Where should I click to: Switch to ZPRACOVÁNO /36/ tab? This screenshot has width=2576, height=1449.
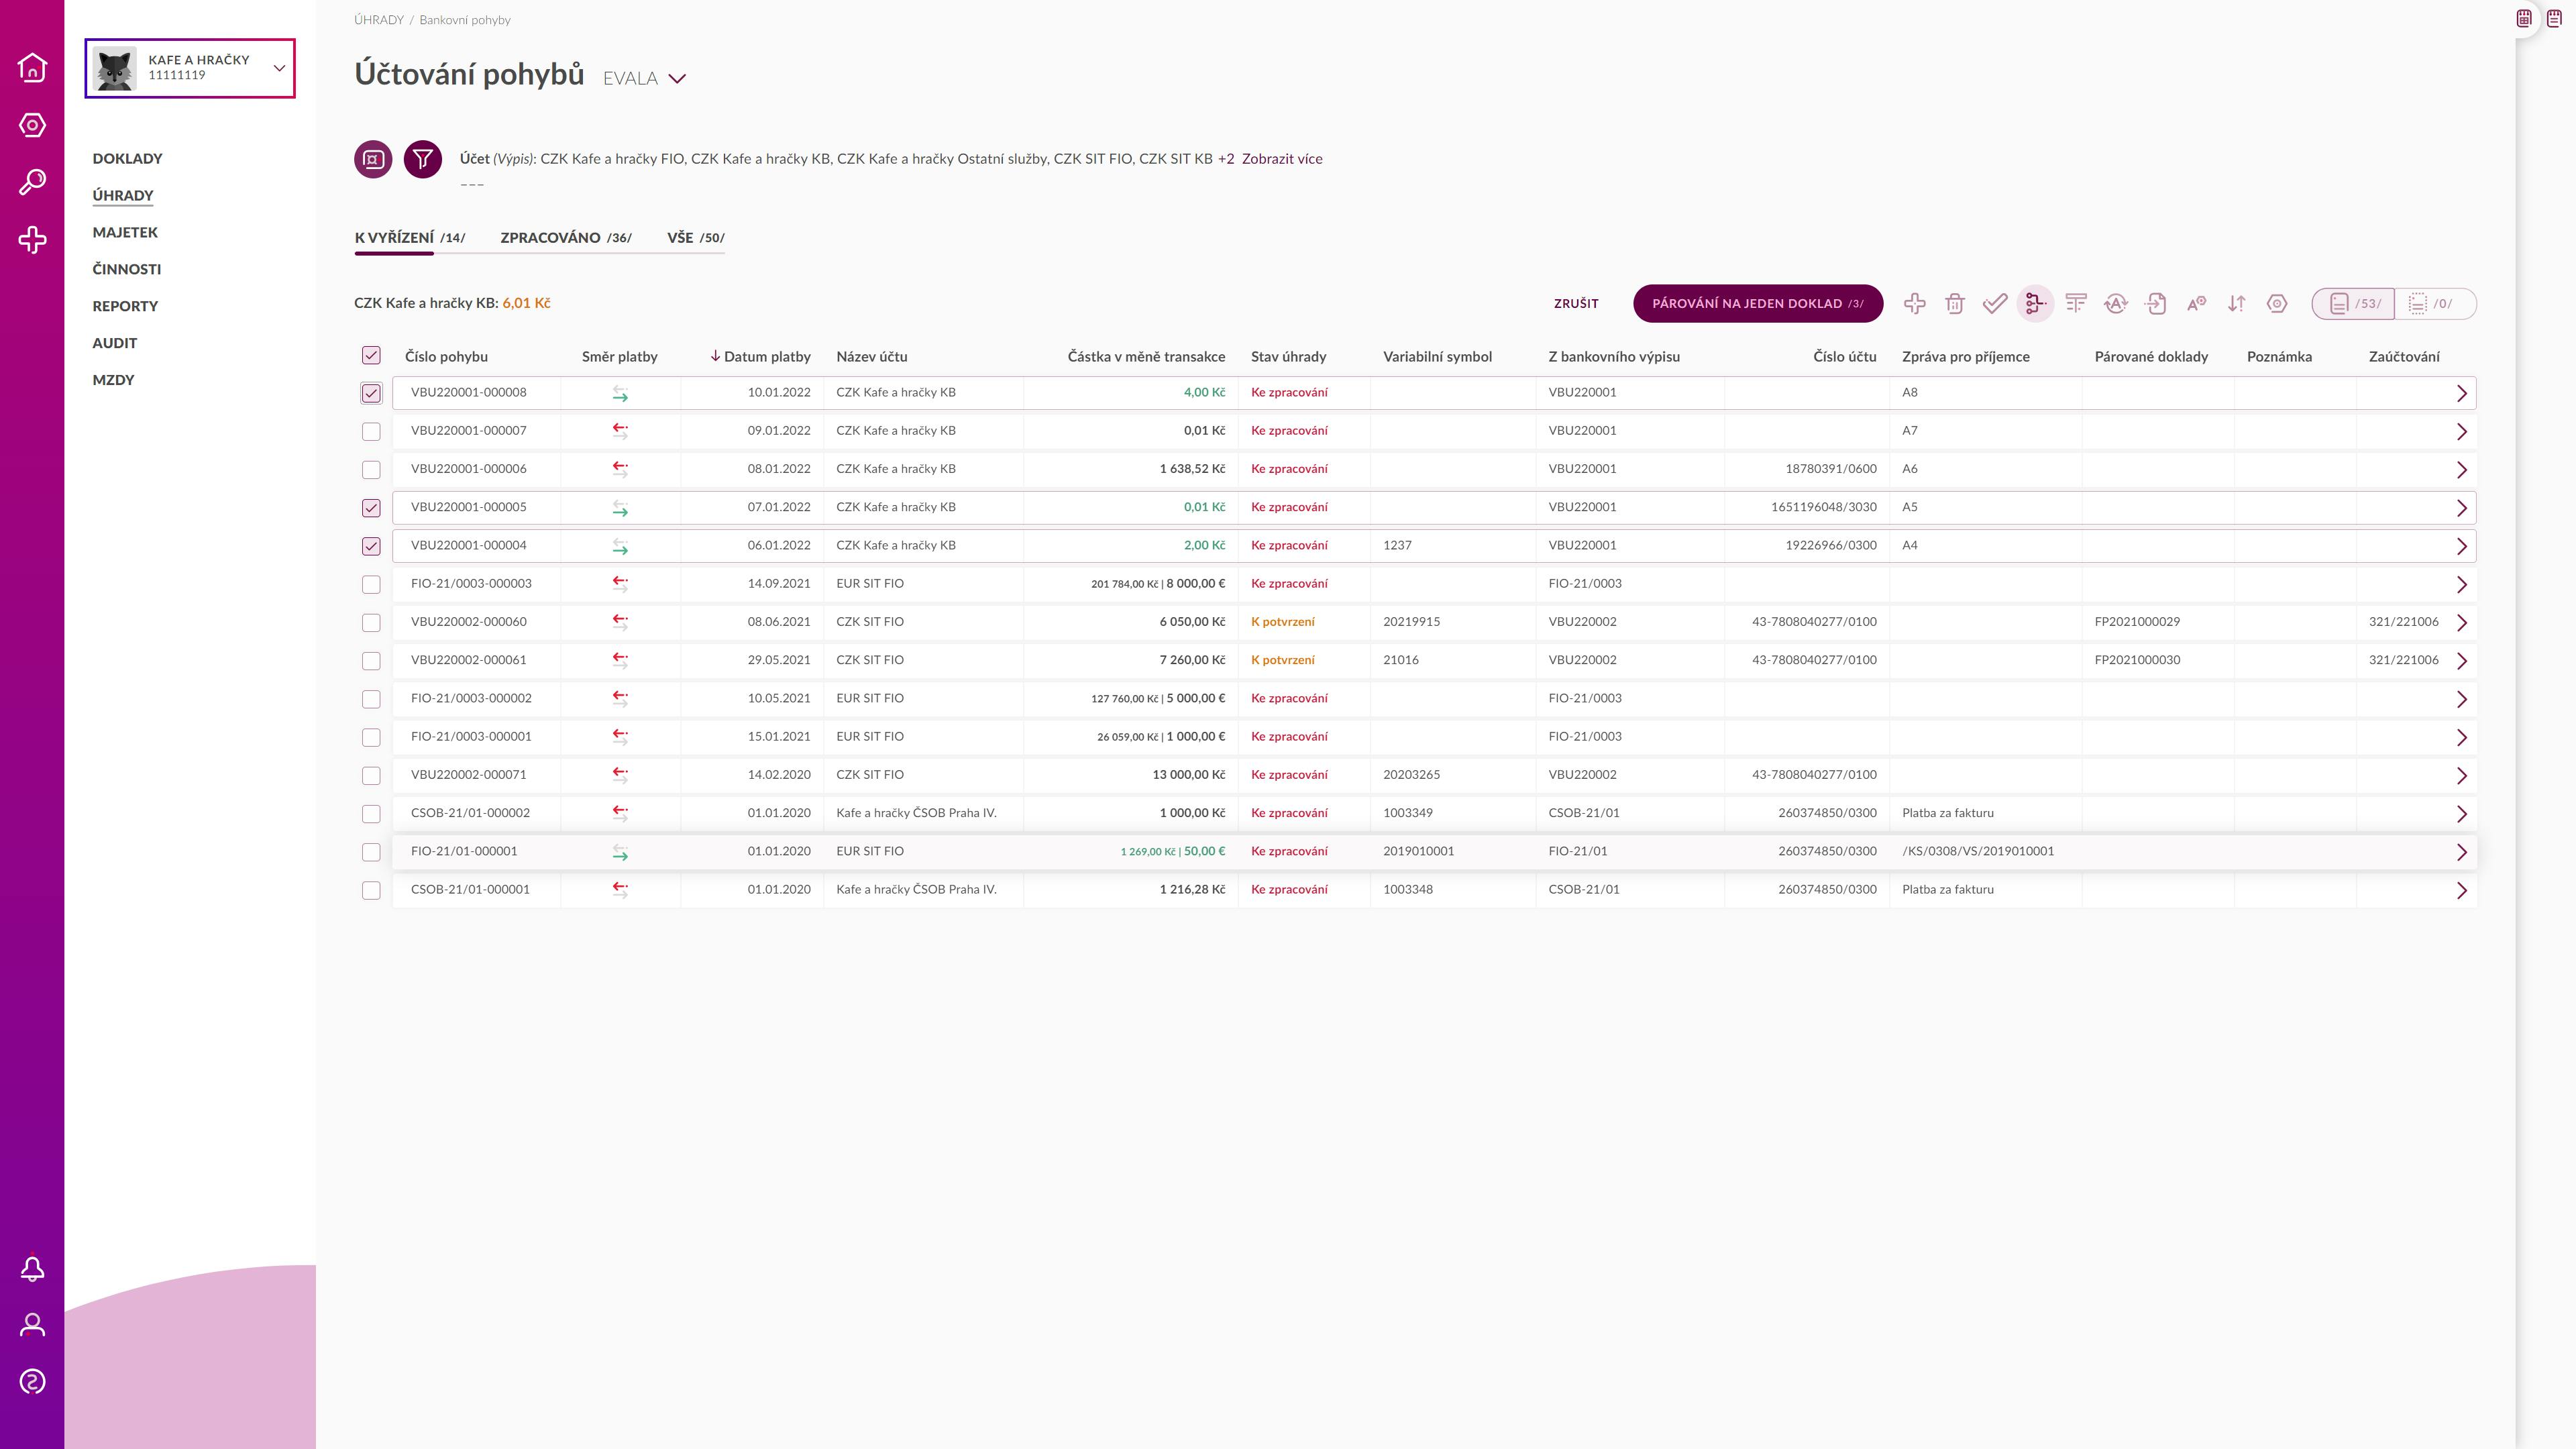click(566, 237)
